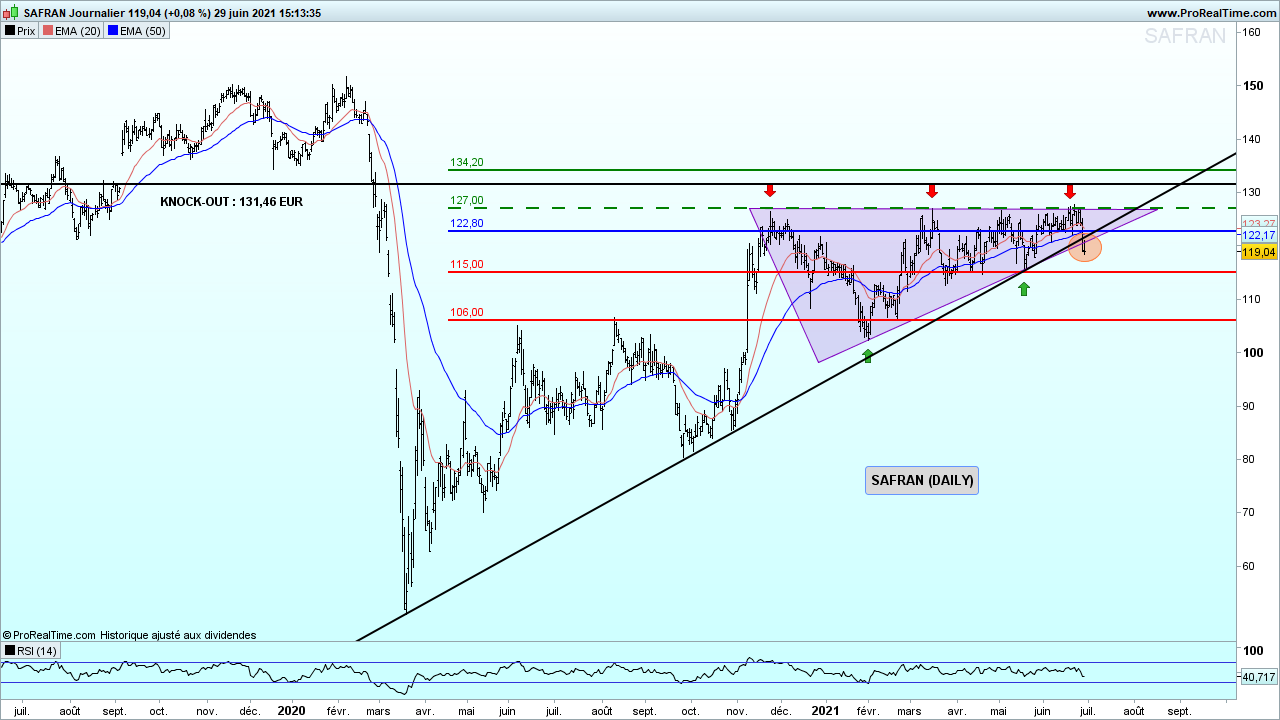
Task: Select the SAFRAN (DAILY) text box
Action: [922, 480]
